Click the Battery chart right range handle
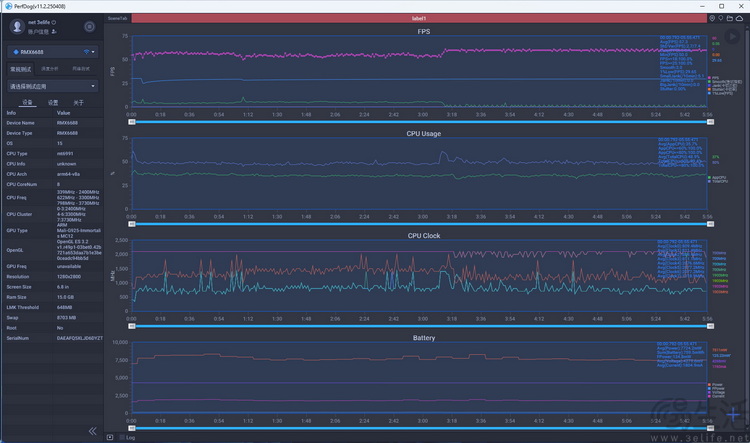This screenshot has height=443, width=750. click(x=710, y=428)
